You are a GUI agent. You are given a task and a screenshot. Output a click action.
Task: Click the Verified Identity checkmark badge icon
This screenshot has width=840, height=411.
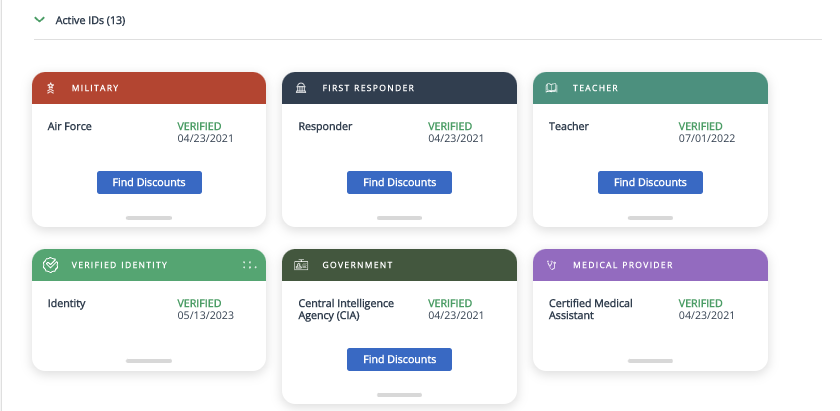(x=50, y=265)
